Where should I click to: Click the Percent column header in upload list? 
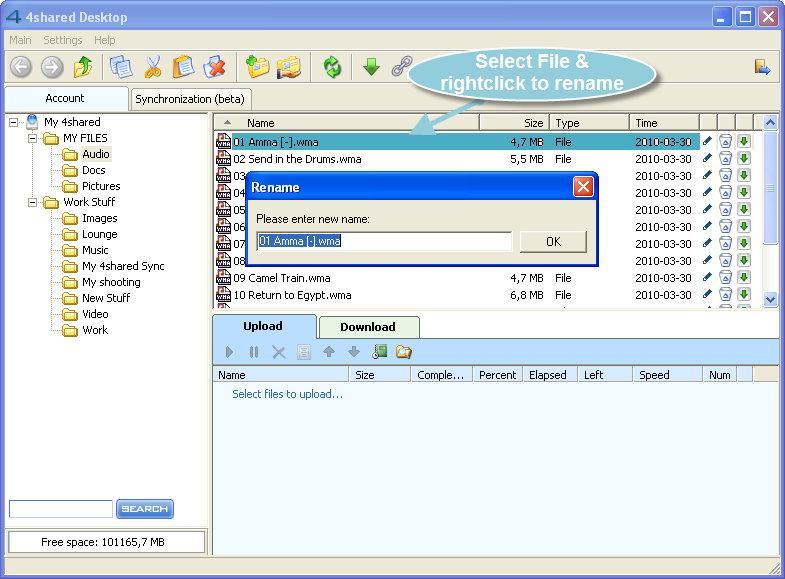[498, 375]
